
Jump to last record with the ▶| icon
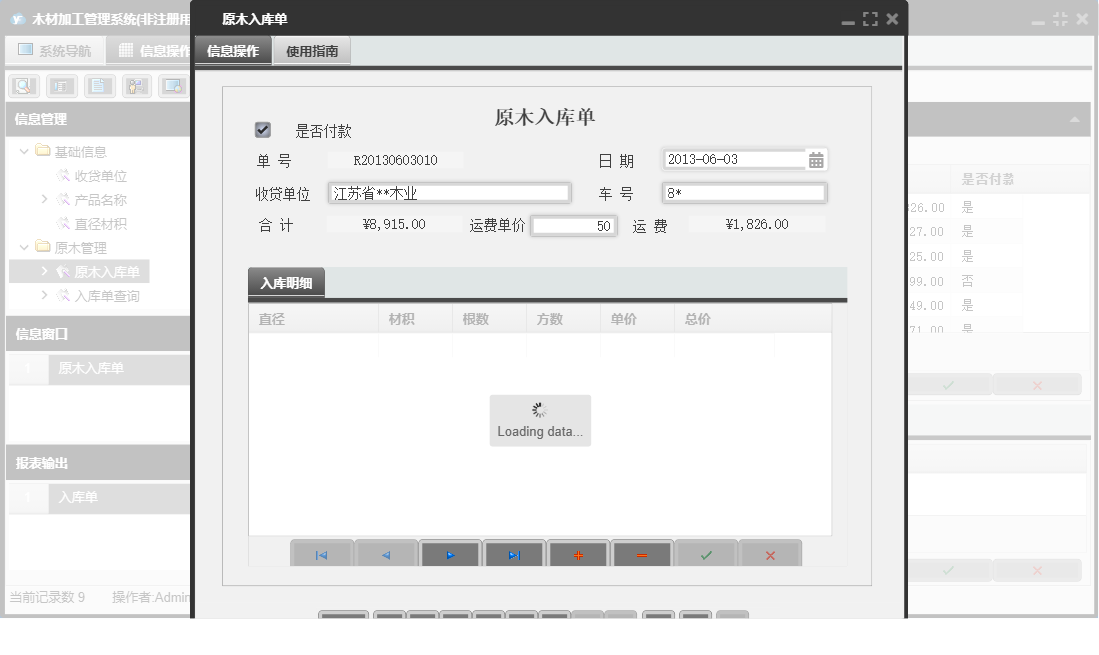(x=514, y=552)
